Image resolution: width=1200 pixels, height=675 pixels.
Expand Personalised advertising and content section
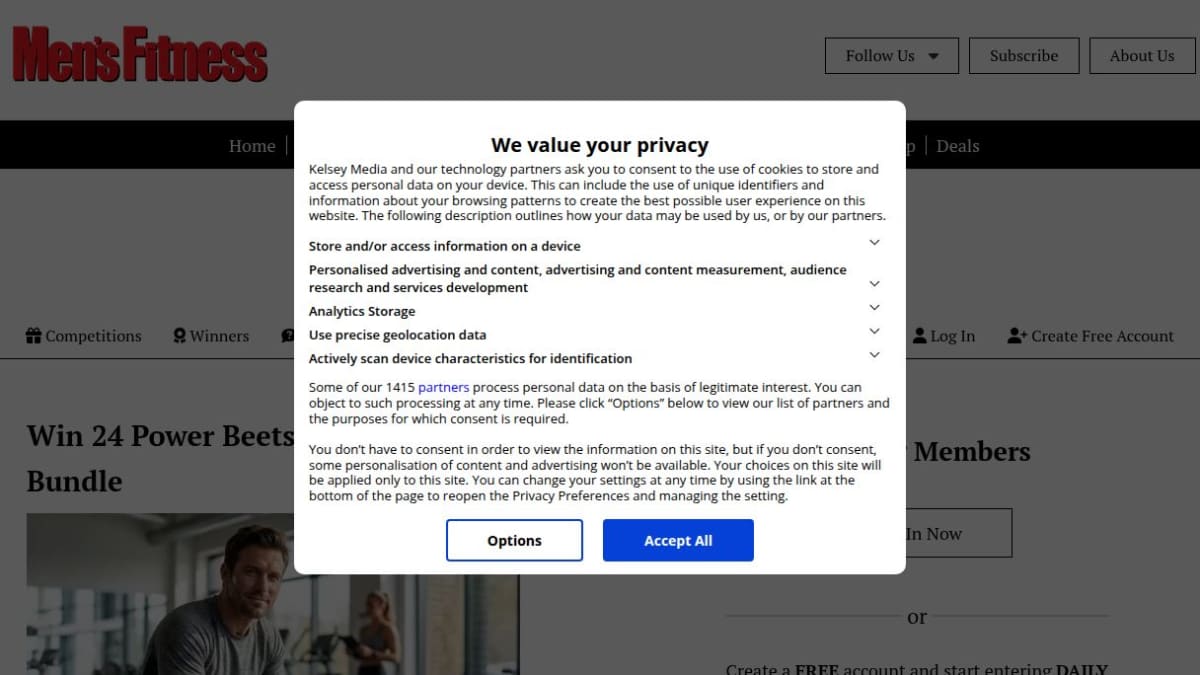pos(874,284)
